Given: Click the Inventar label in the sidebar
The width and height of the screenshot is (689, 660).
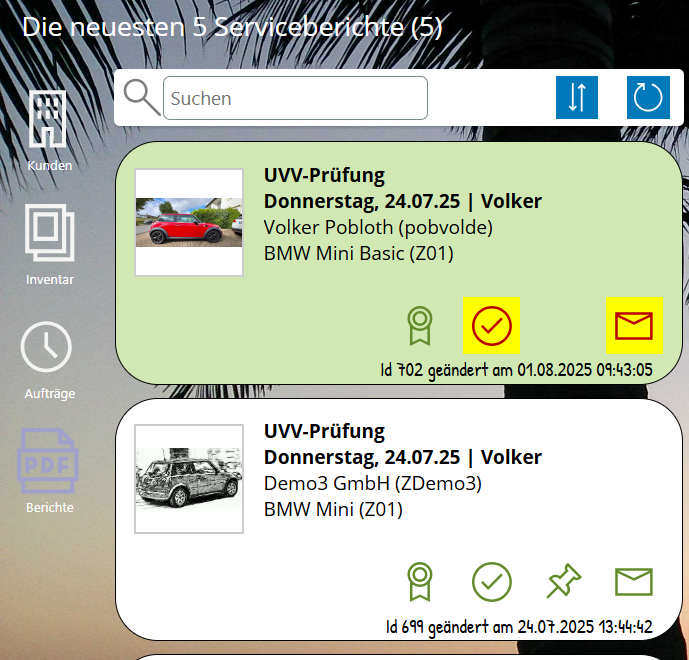Looking at the screenshot, I should click(x=50, y=279).
